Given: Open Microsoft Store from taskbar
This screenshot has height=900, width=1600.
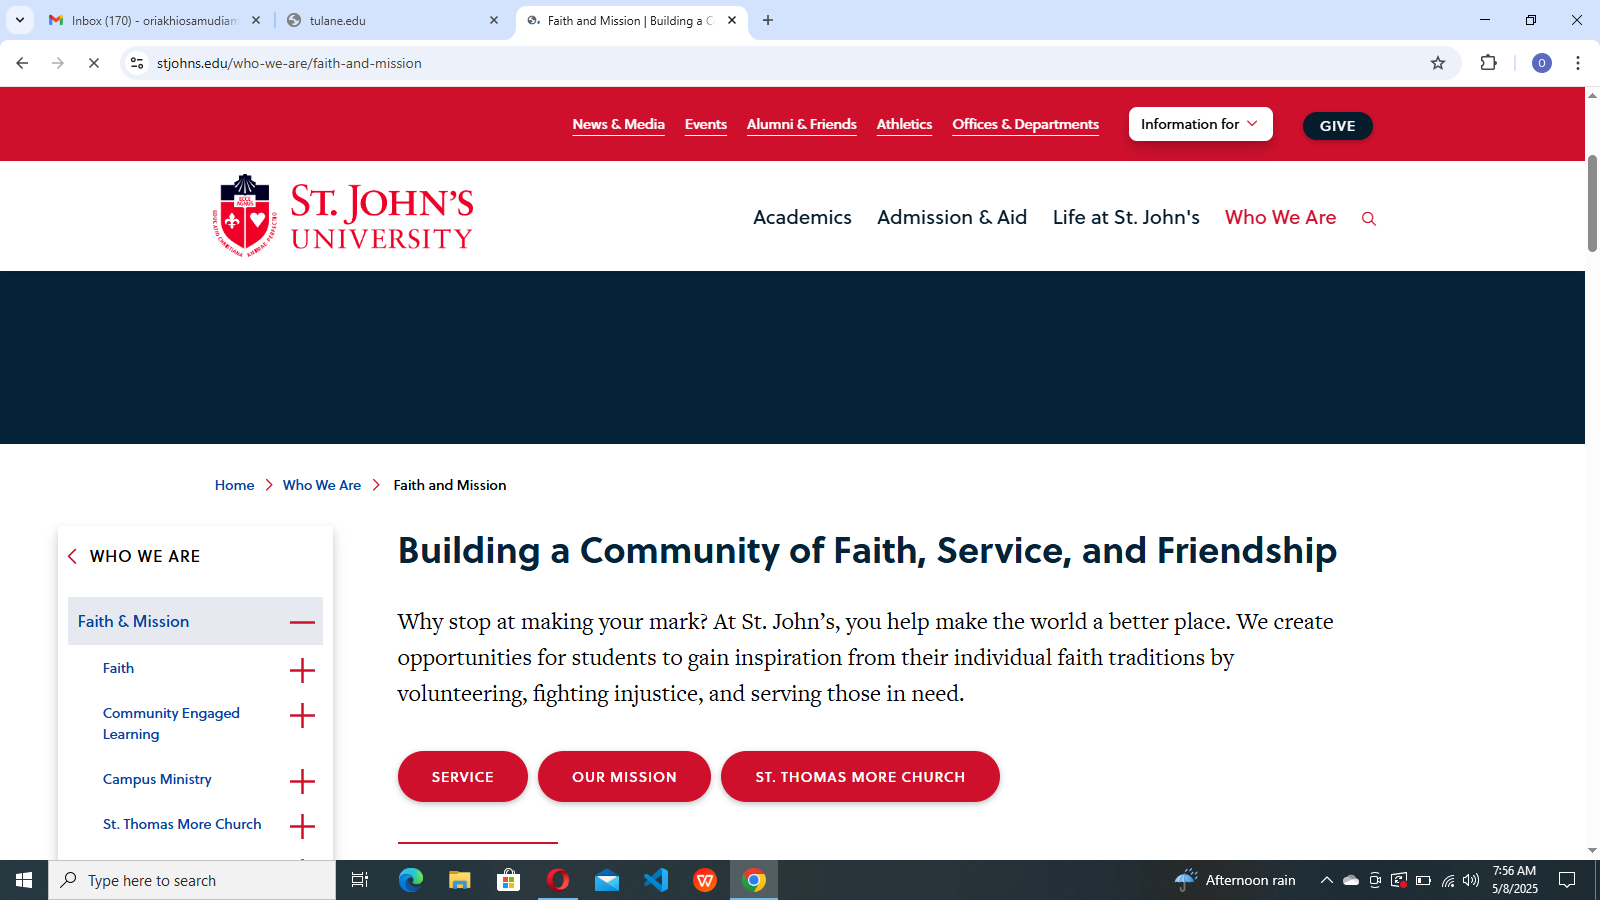Looking at the screenshot, I should coord(509,880).
